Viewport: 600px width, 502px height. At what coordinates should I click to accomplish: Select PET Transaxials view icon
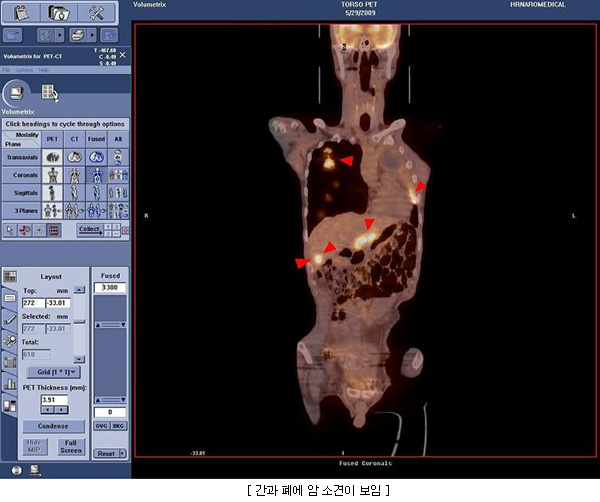(53, 156)
